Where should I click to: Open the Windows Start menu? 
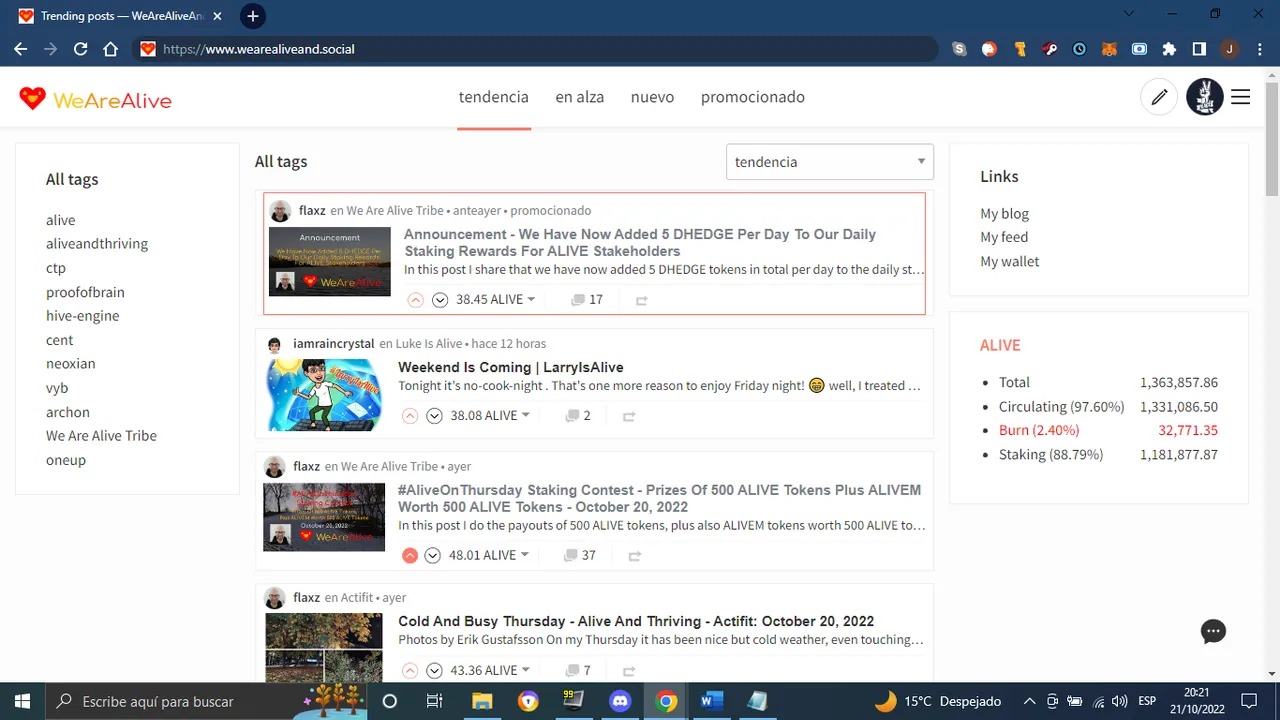(x=22, y=701)
